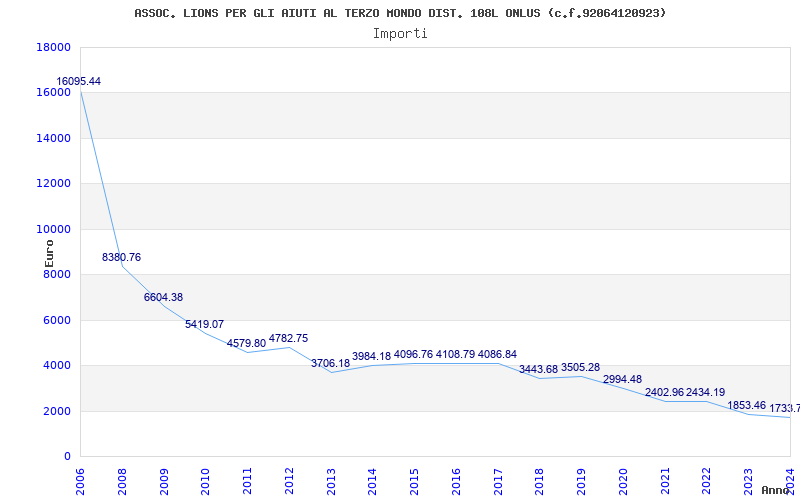Click the x-axis year 2020
Viewport: 800px width, 500px height.
coord(623,481)
